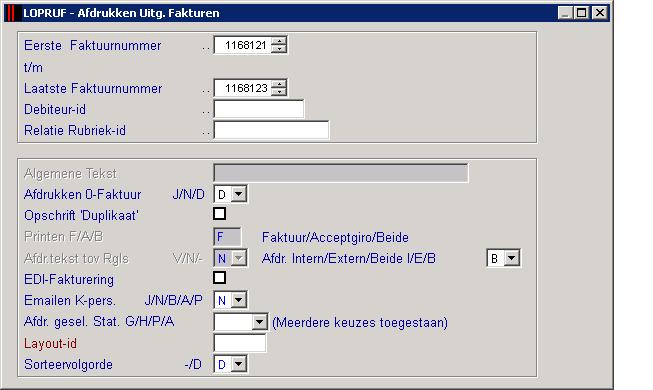Screen dimensions: 653x390
Task: Tick the Opschrift 'Duplikaat' checkbox
Action: [219, 214]
